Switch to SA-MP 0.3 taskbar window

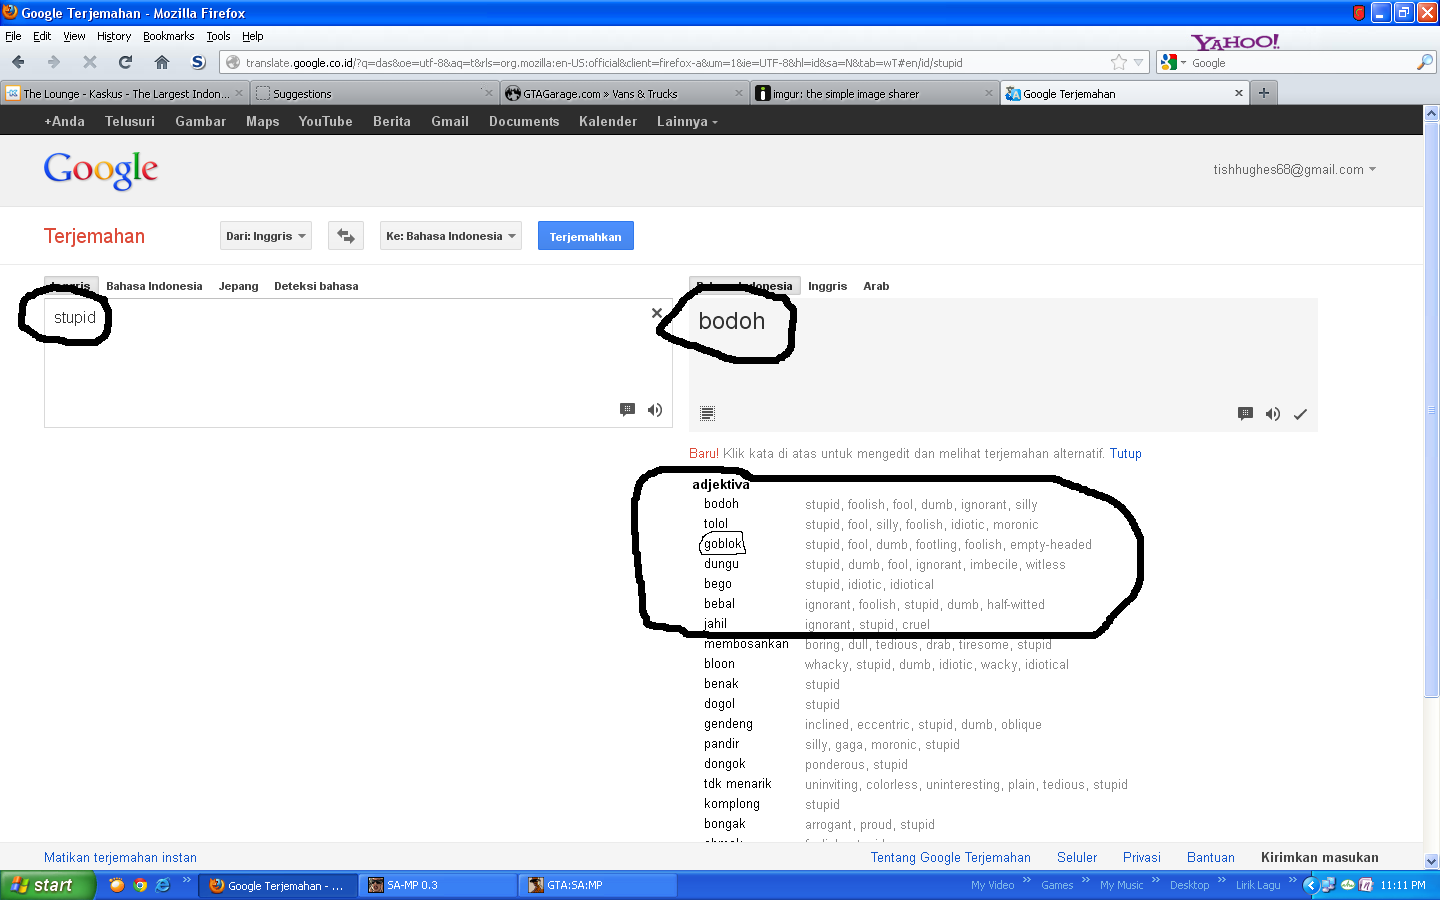click(437, 885)
